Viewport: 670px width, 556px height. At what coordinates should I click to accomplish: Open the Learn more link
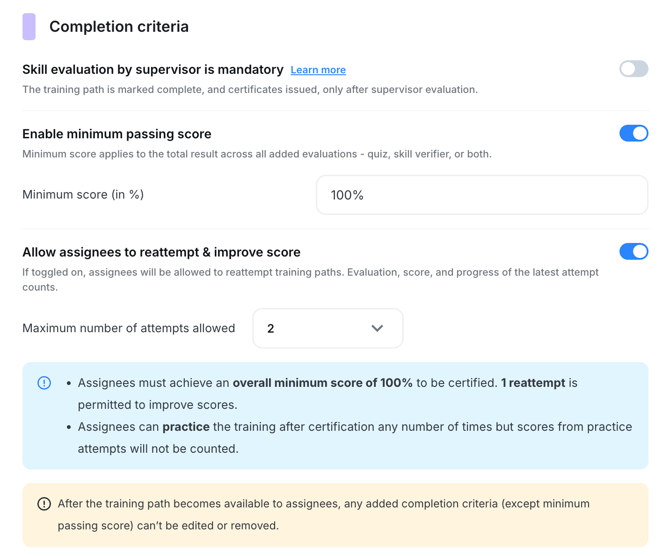318,70
